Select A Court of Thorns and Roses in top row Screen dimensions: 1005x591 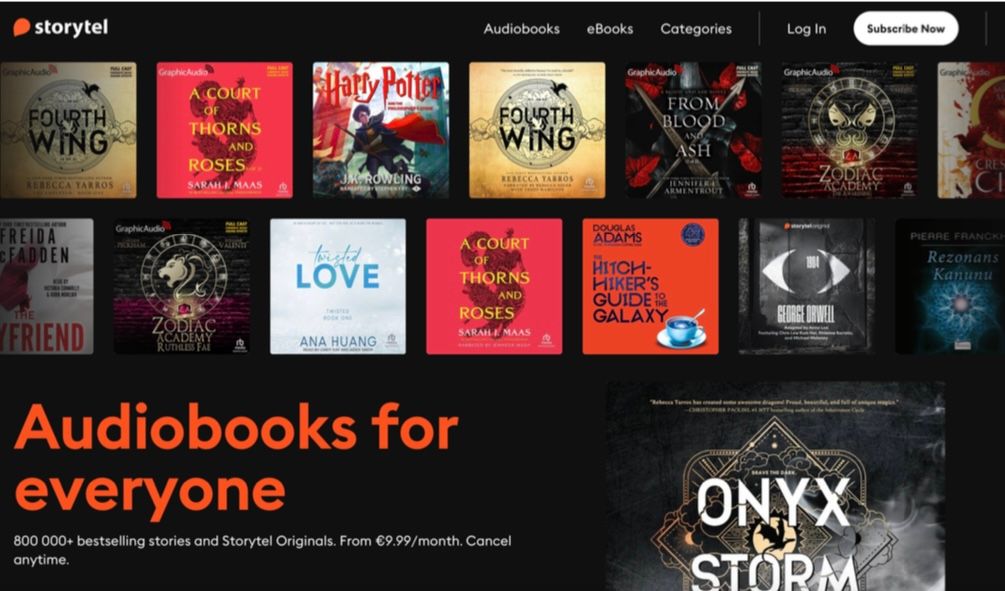click(x=224, y=129)
